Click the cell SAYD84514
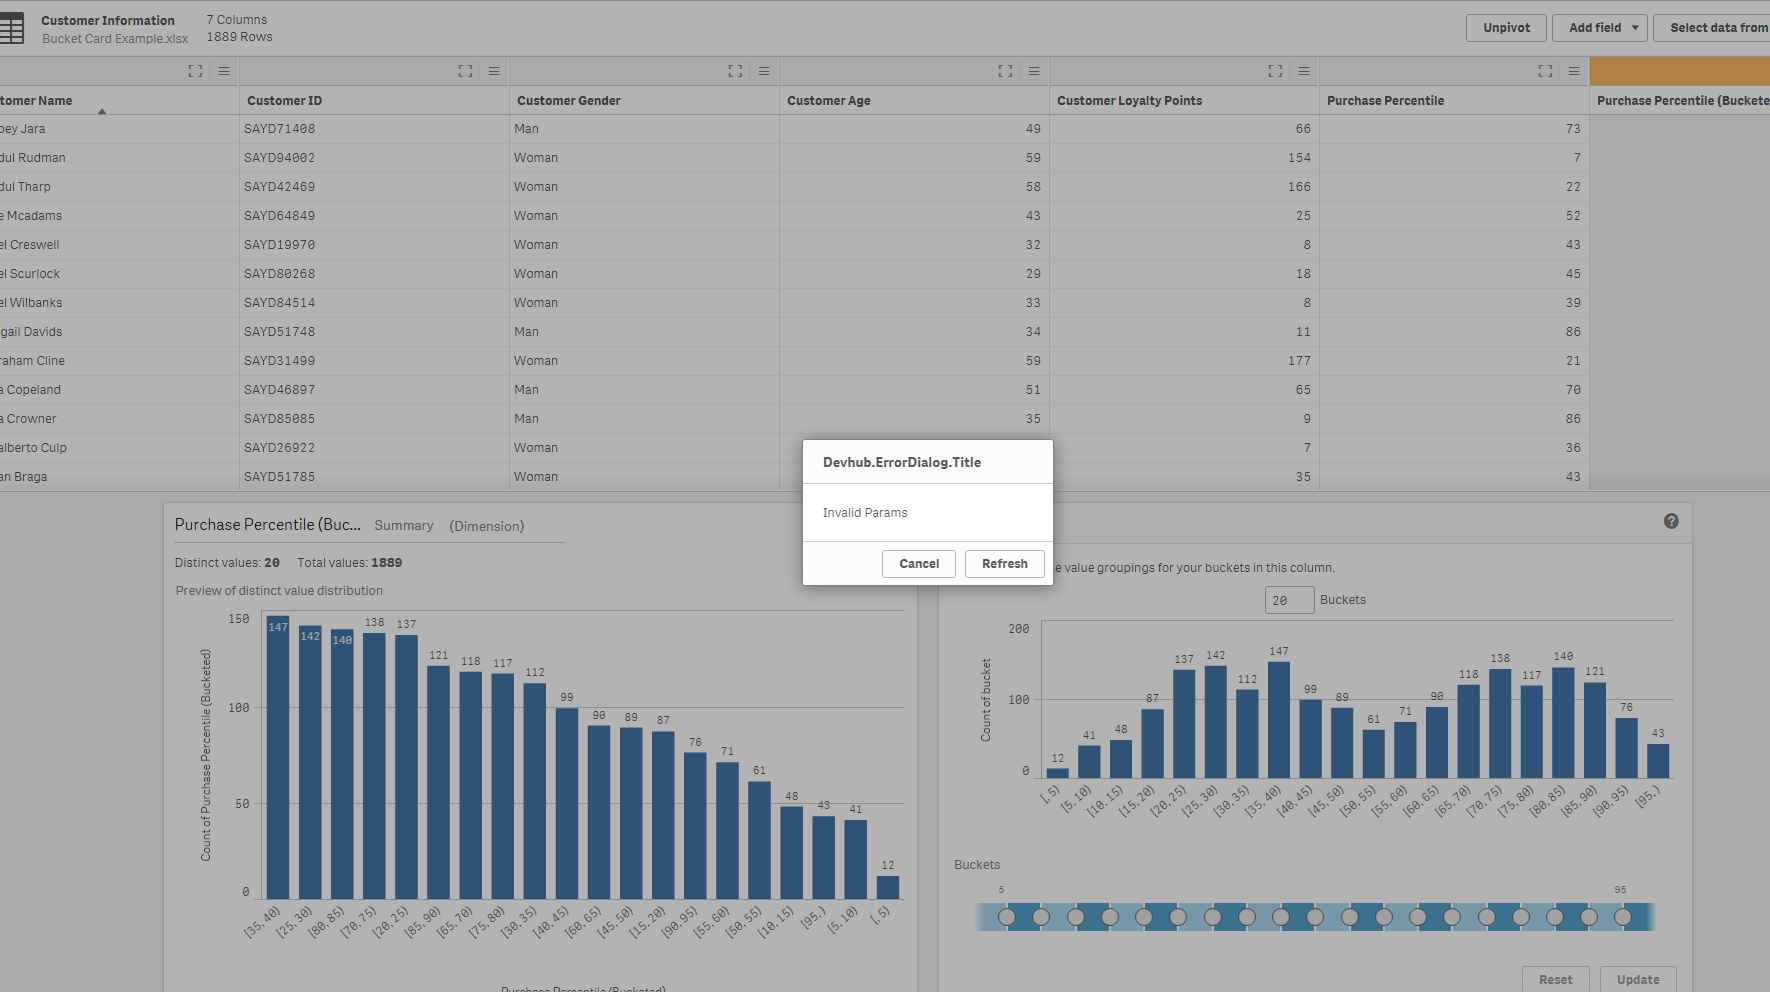 [375, 303]
